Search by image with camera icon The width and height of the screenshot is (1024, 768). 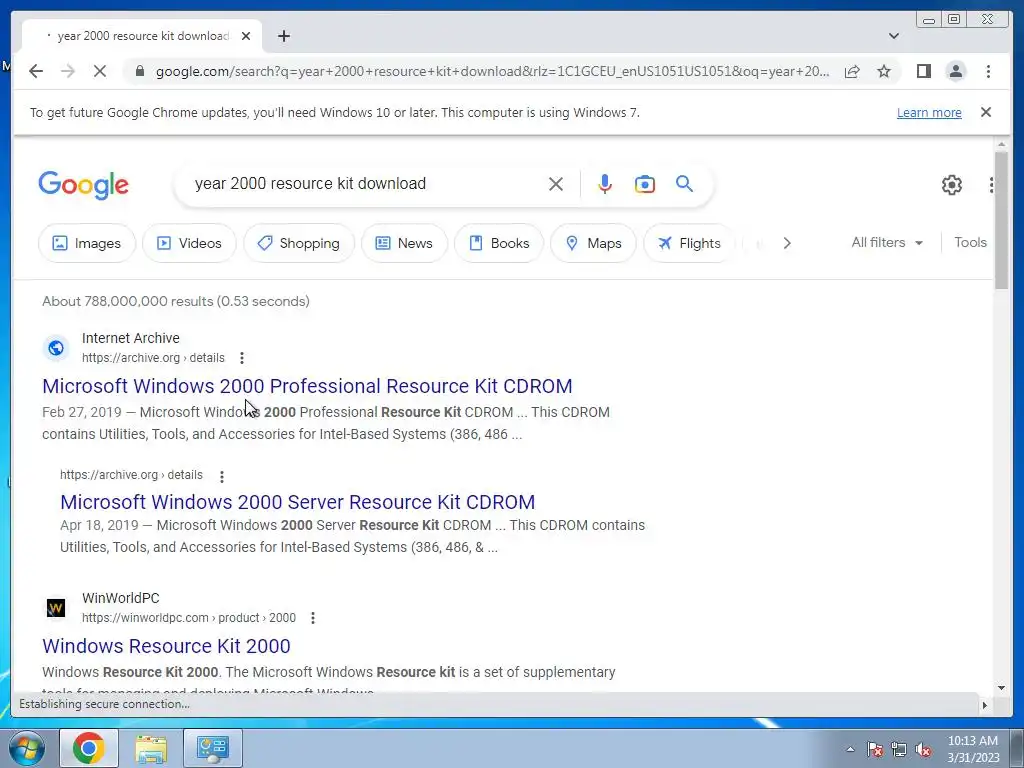pyautogui.click(x=645, y=184)
